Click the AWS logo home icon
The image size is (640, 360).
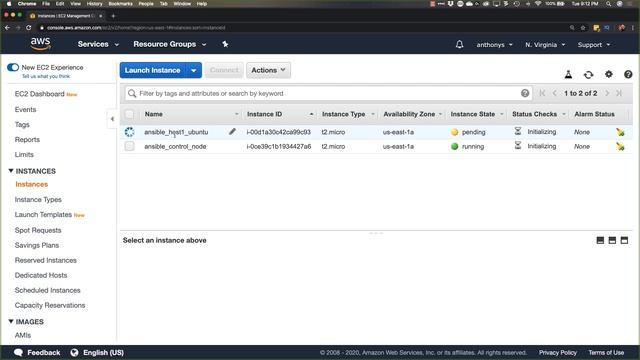[40, 43]
